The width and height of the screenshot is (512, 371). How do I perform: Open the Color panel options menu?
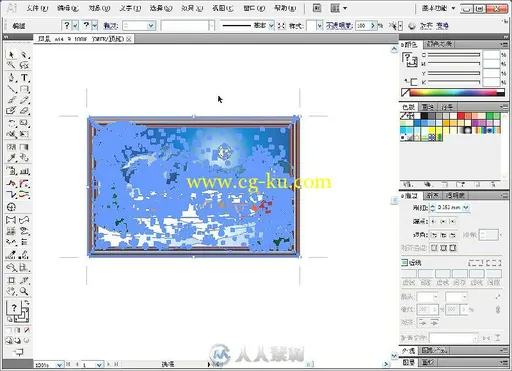click(504, 44)
